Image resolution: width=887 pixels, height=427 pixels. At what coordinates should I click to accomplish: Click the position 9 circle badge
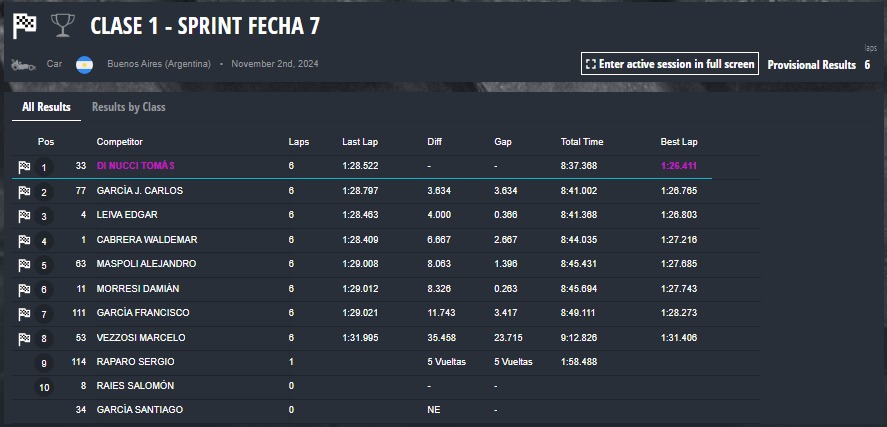click(x=44, y=363)
